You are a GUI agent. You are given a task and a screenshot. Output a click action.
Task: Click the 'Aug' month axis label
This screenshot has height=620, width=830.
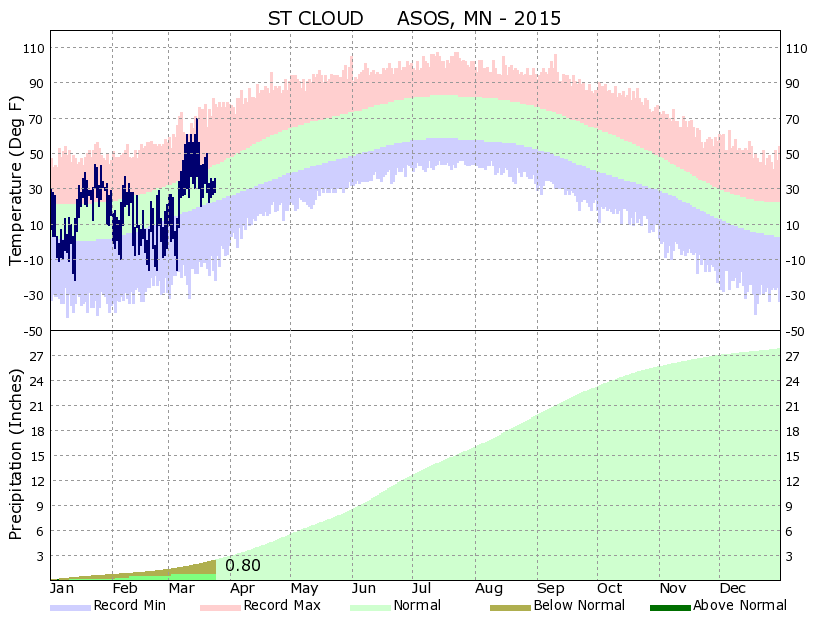point(489,588)
